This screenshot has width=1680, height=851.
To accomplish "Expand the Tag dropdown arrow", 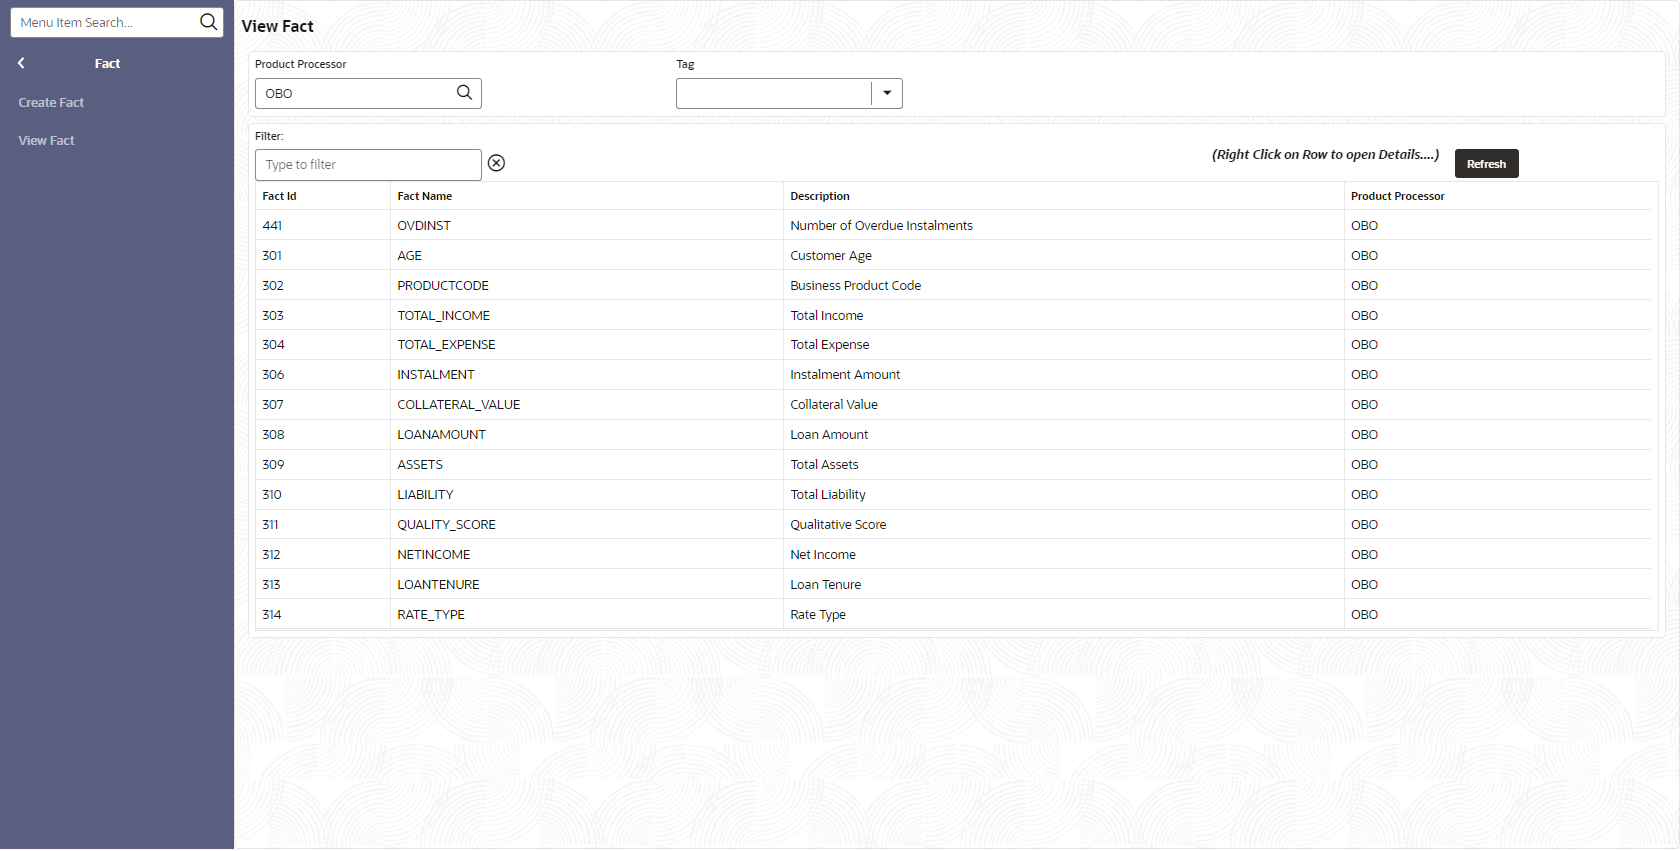I will (x=887, y=93).
